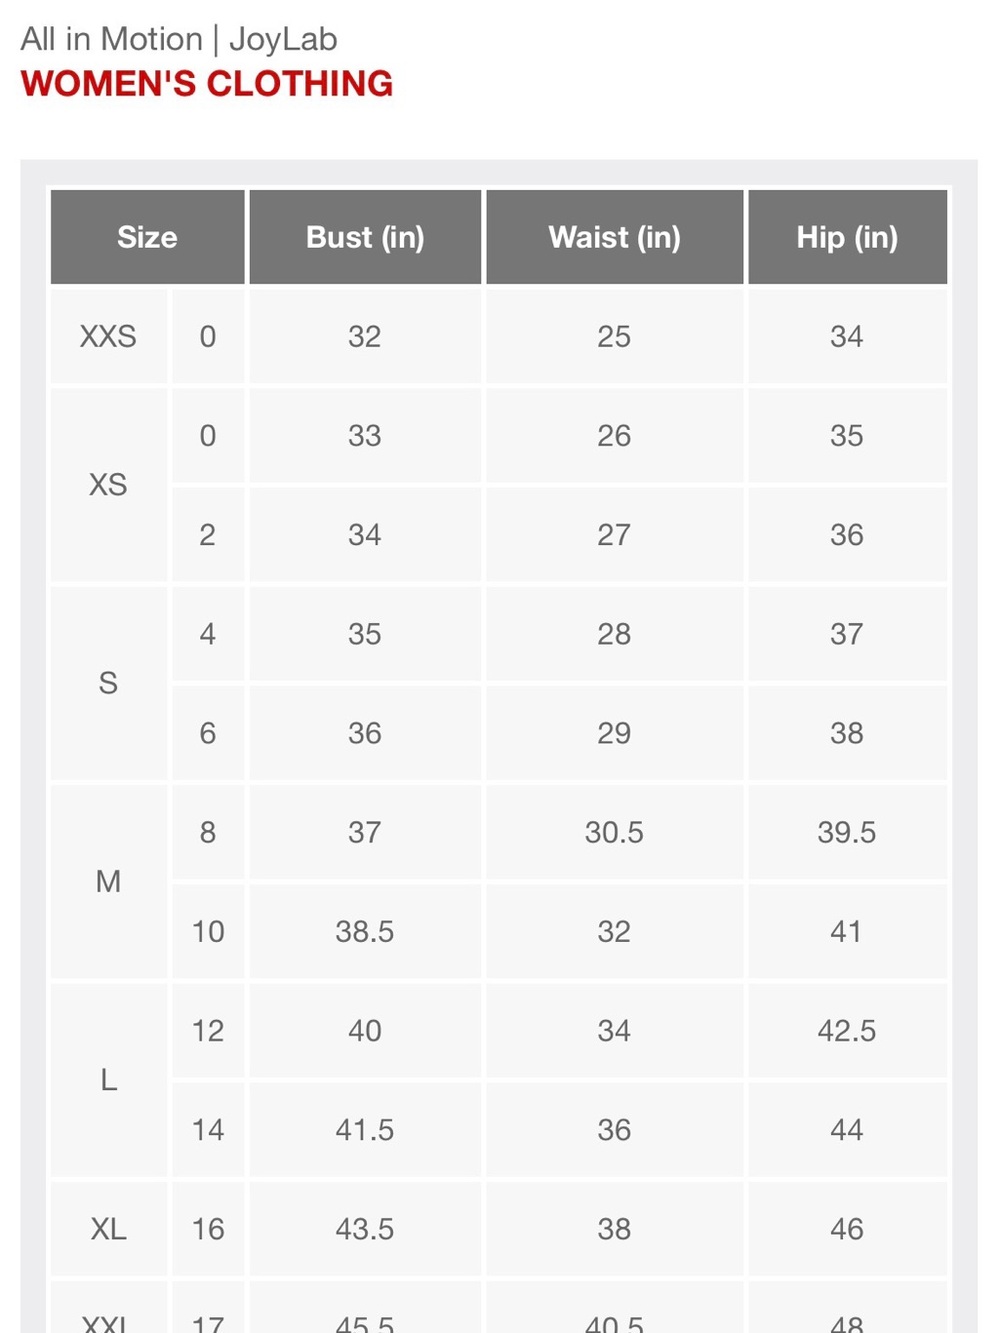Click the Bust (in) column header

365,237
